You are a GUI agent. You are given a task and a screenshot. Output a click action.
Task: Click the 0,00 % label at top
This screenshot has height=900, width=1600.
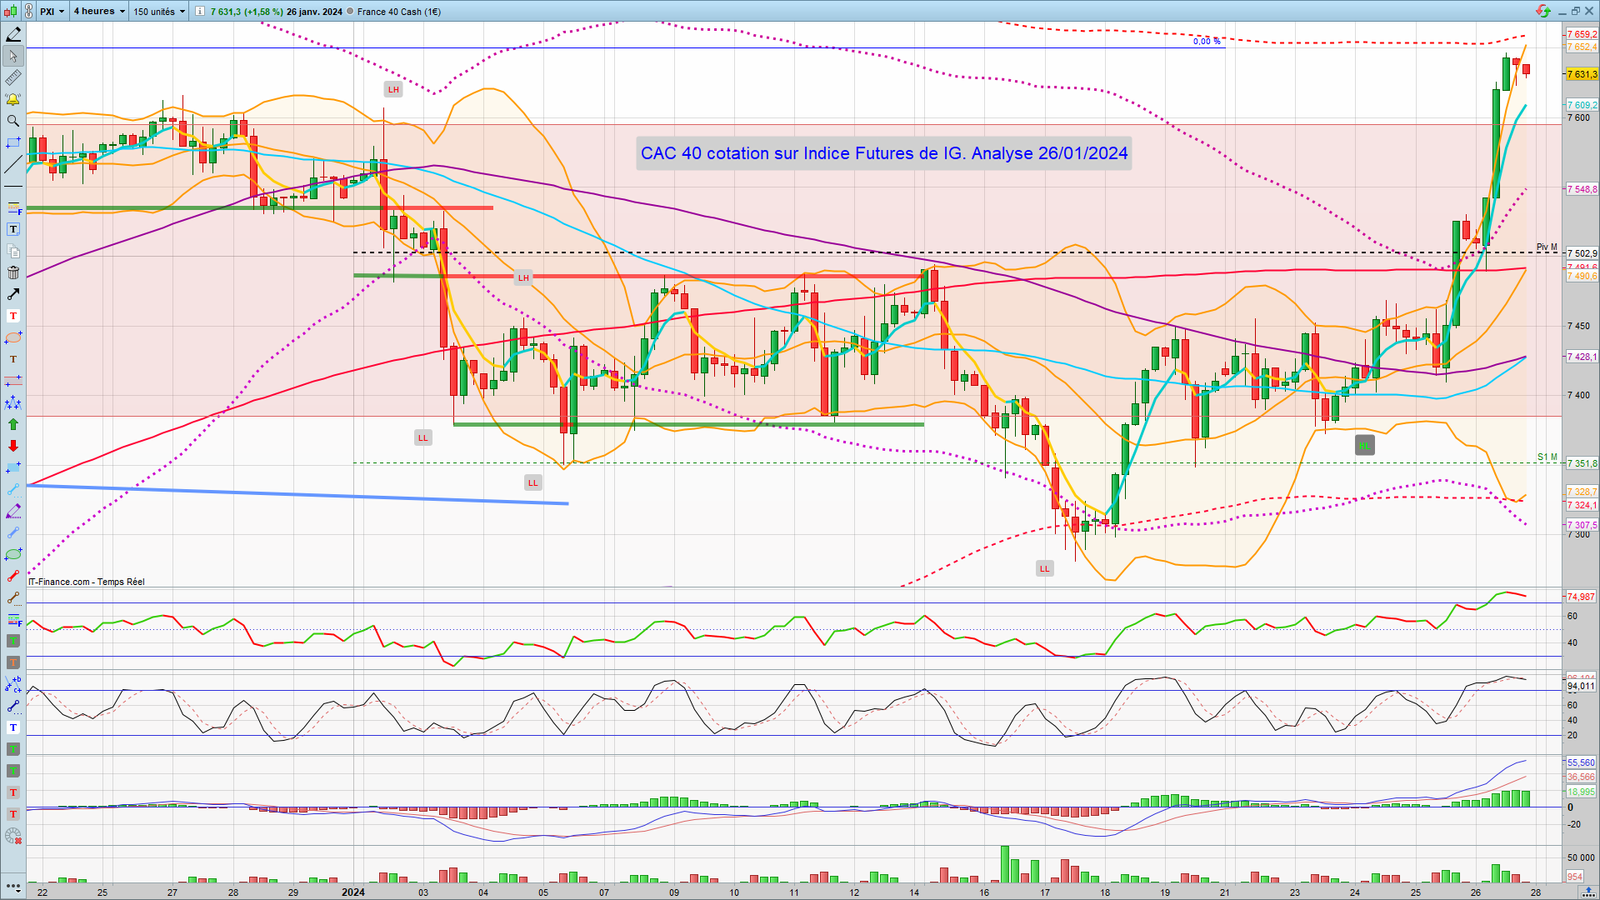[x=1207, y=41]
